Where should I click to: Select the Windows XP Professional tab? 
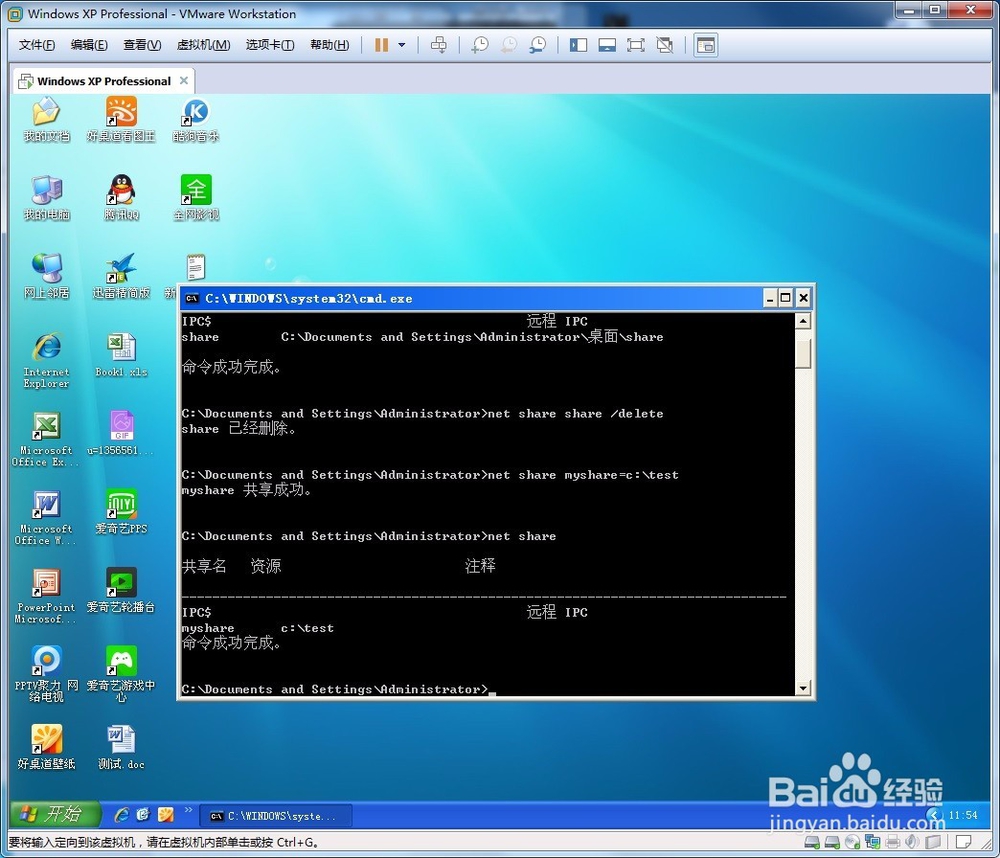coord(103,81)
